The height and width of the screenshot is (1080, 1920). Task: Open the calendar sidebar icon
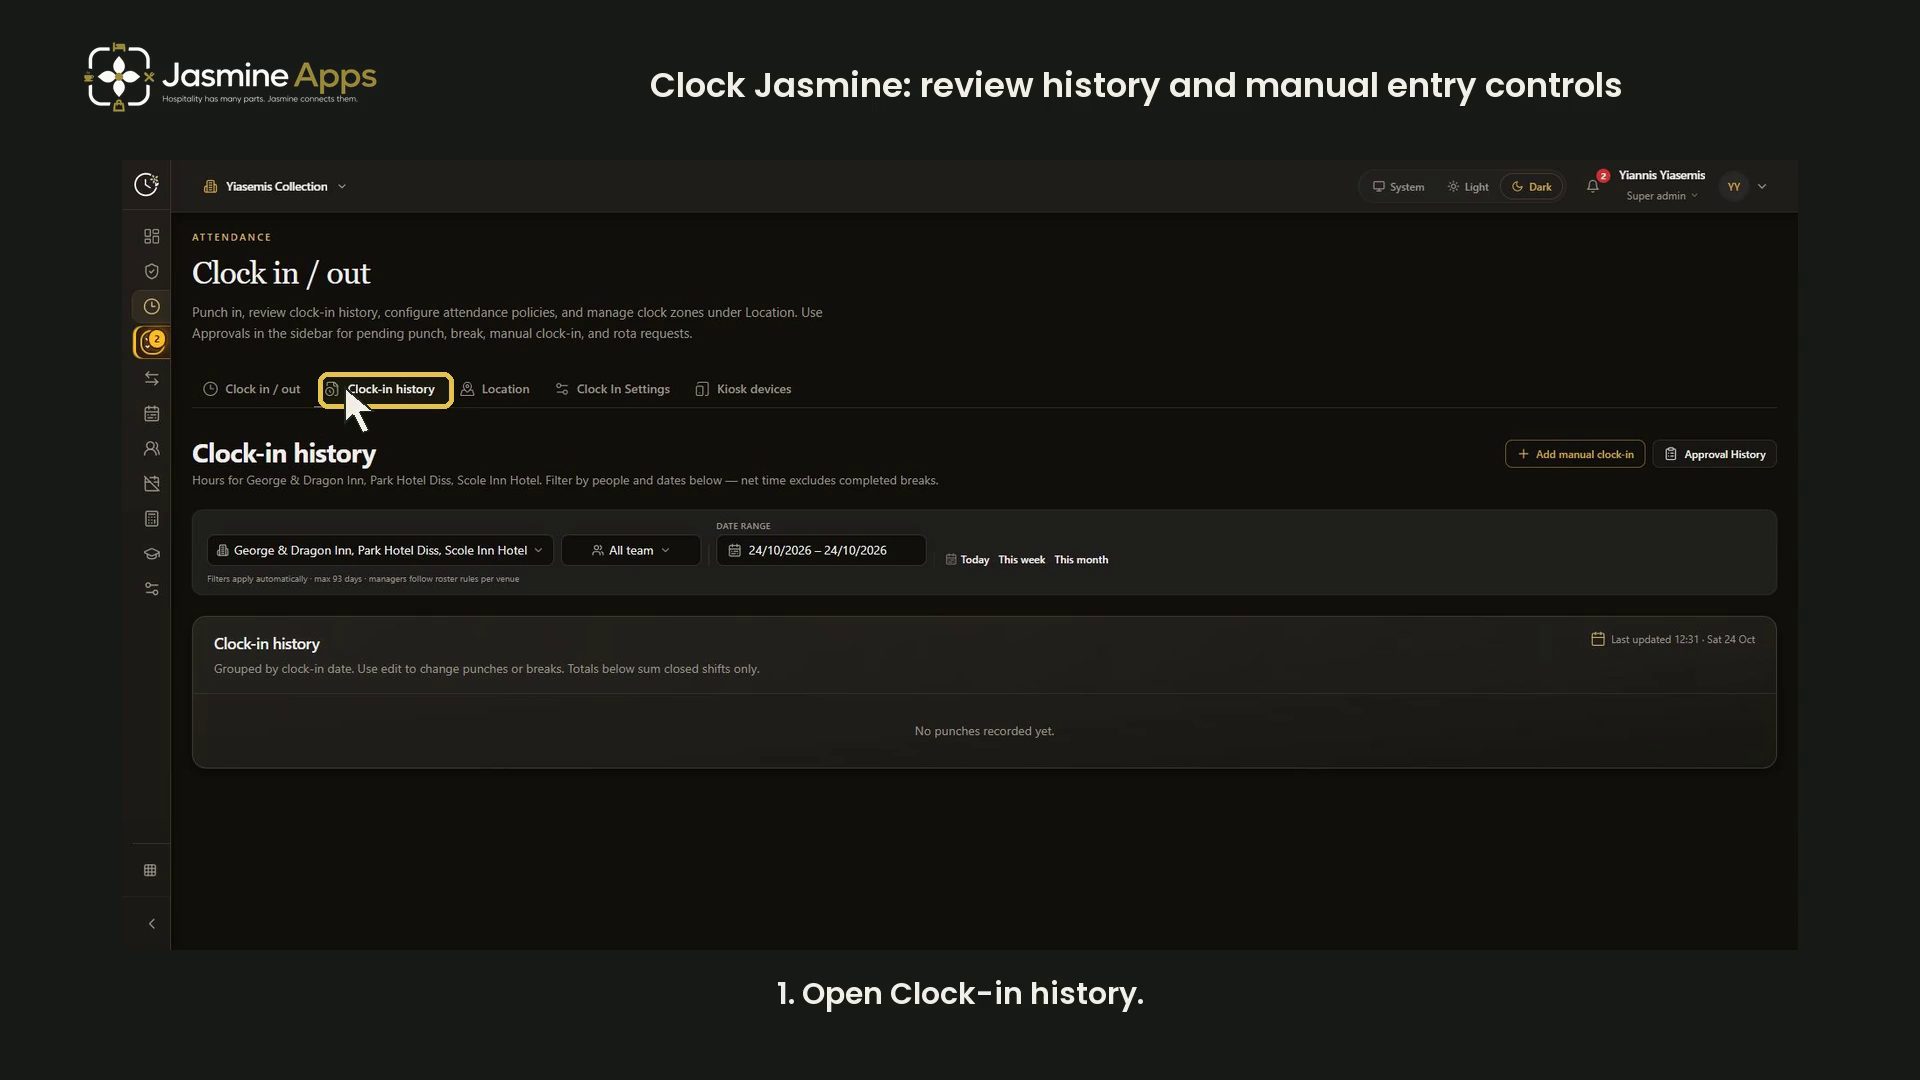click(x=151, y=413)
